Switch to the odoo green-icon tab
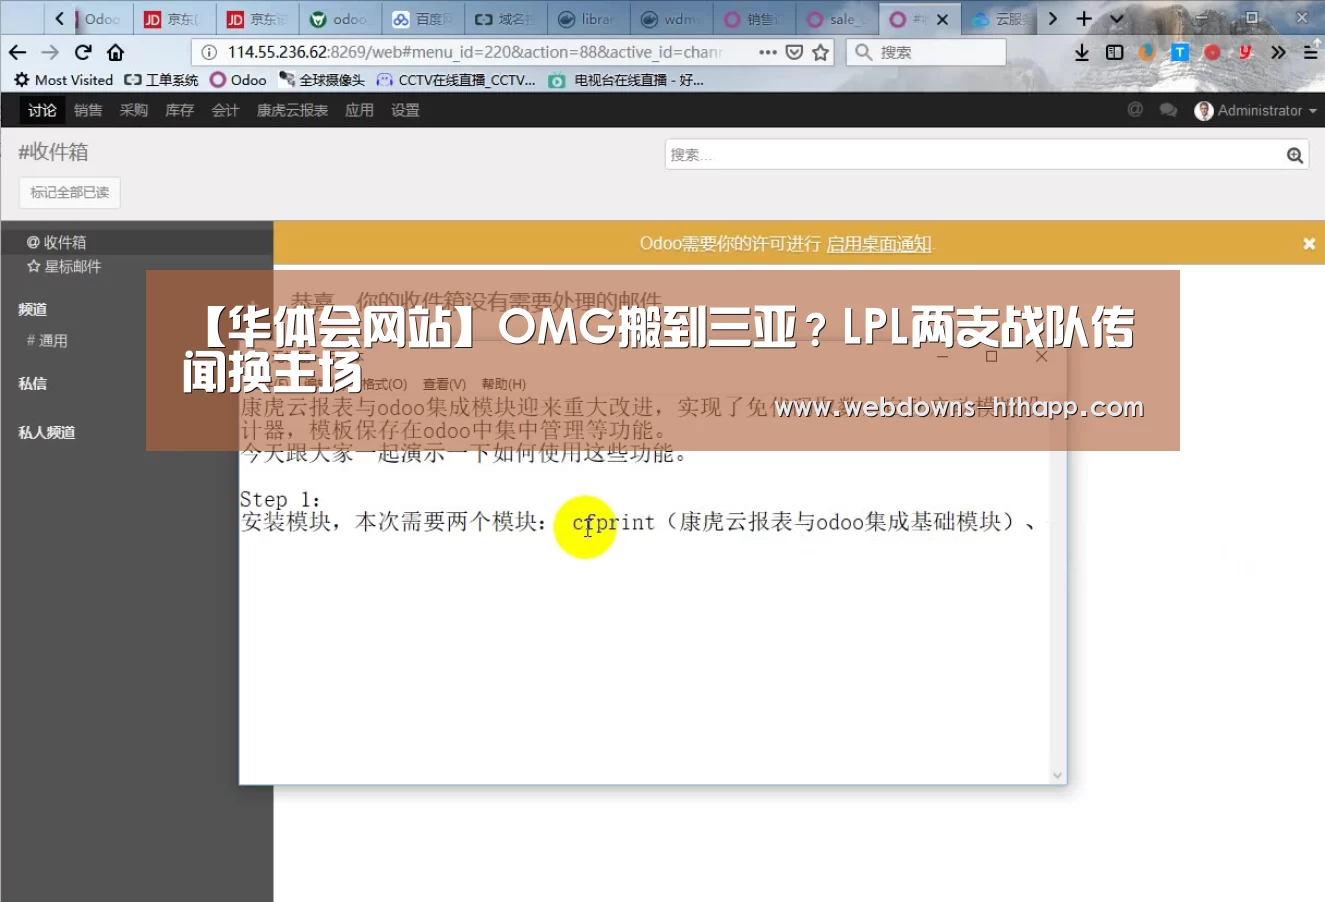 coord(339,19)
